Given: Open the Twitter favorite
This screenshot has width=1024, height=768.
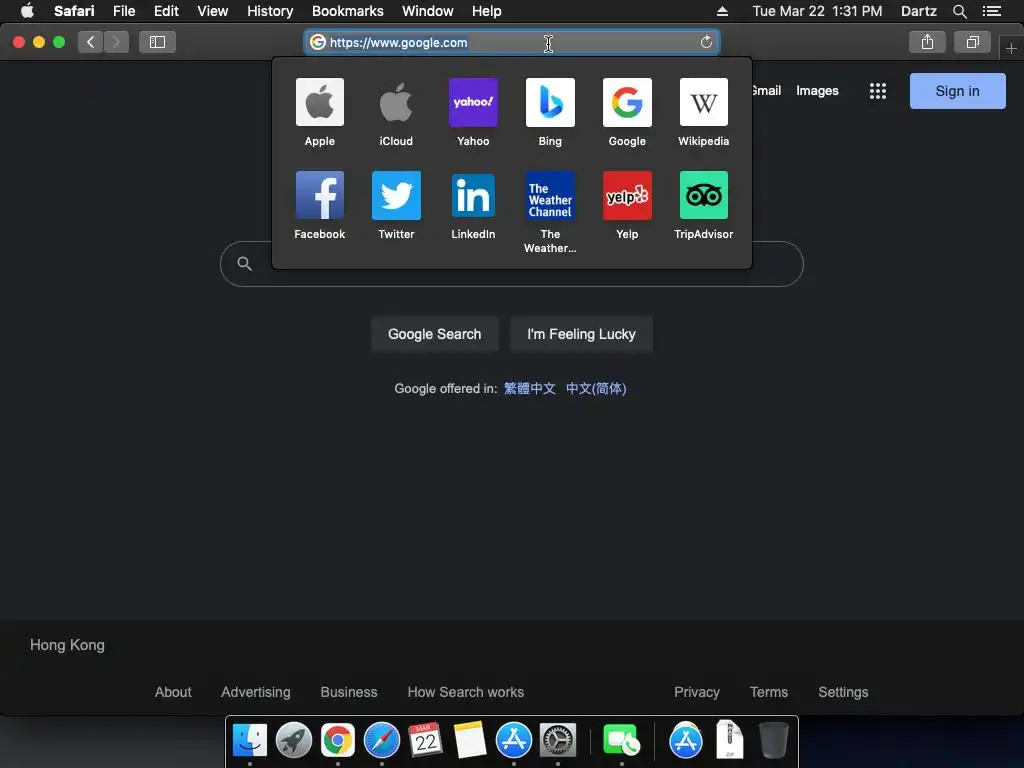Looking at the screenshot, I should click(396, 205).
